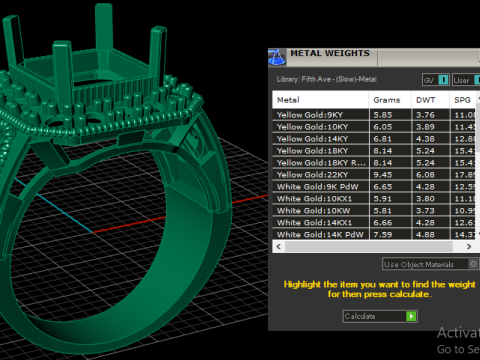Screen dimensions: 480x360
Task: Click the horizontal scrollbar track
Action: (x=369, y=246)
